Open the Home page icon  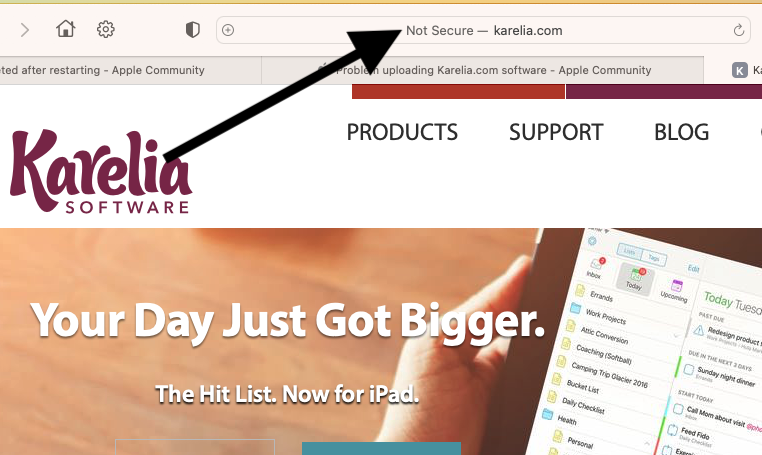point(66,29)
